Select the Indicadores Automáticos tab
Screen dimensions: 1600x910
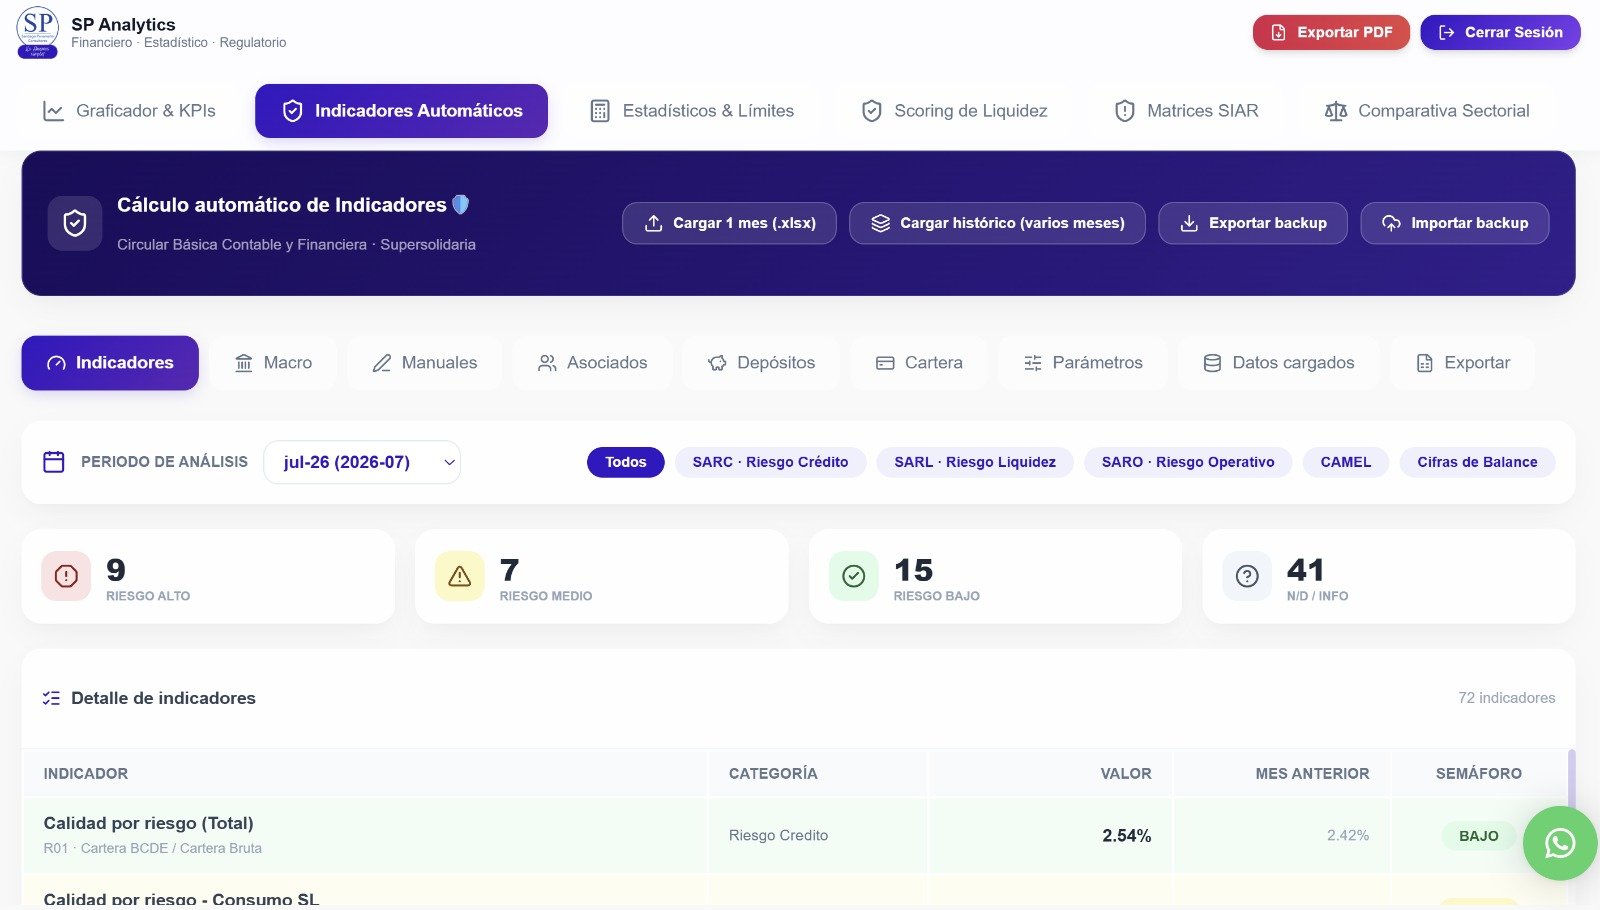401,111
